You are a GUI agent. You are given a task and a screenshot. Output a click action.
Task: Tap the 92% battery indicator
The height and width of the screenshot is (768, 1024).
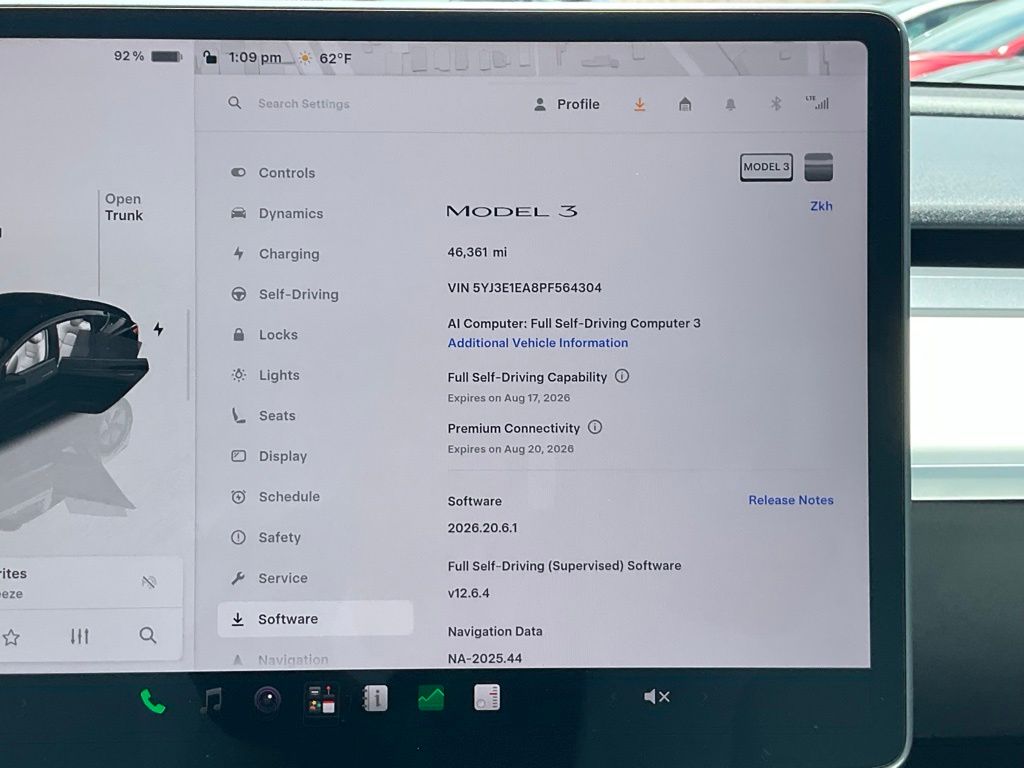coord(148,56)
